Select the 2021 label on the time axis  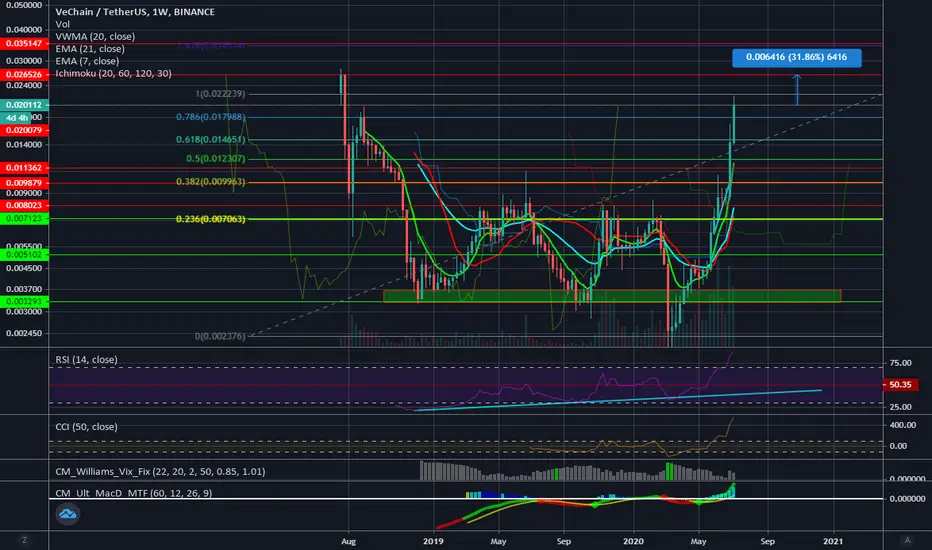point(833,541)
